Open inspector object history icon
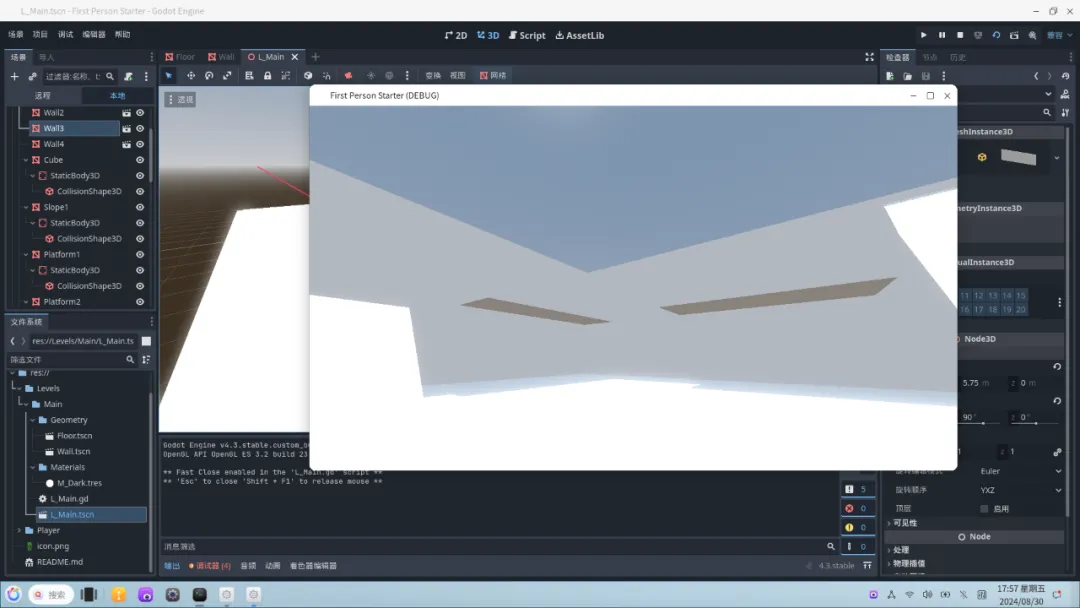The image size is (1080, 608). pyautogui.click(x=1066, y=76)
